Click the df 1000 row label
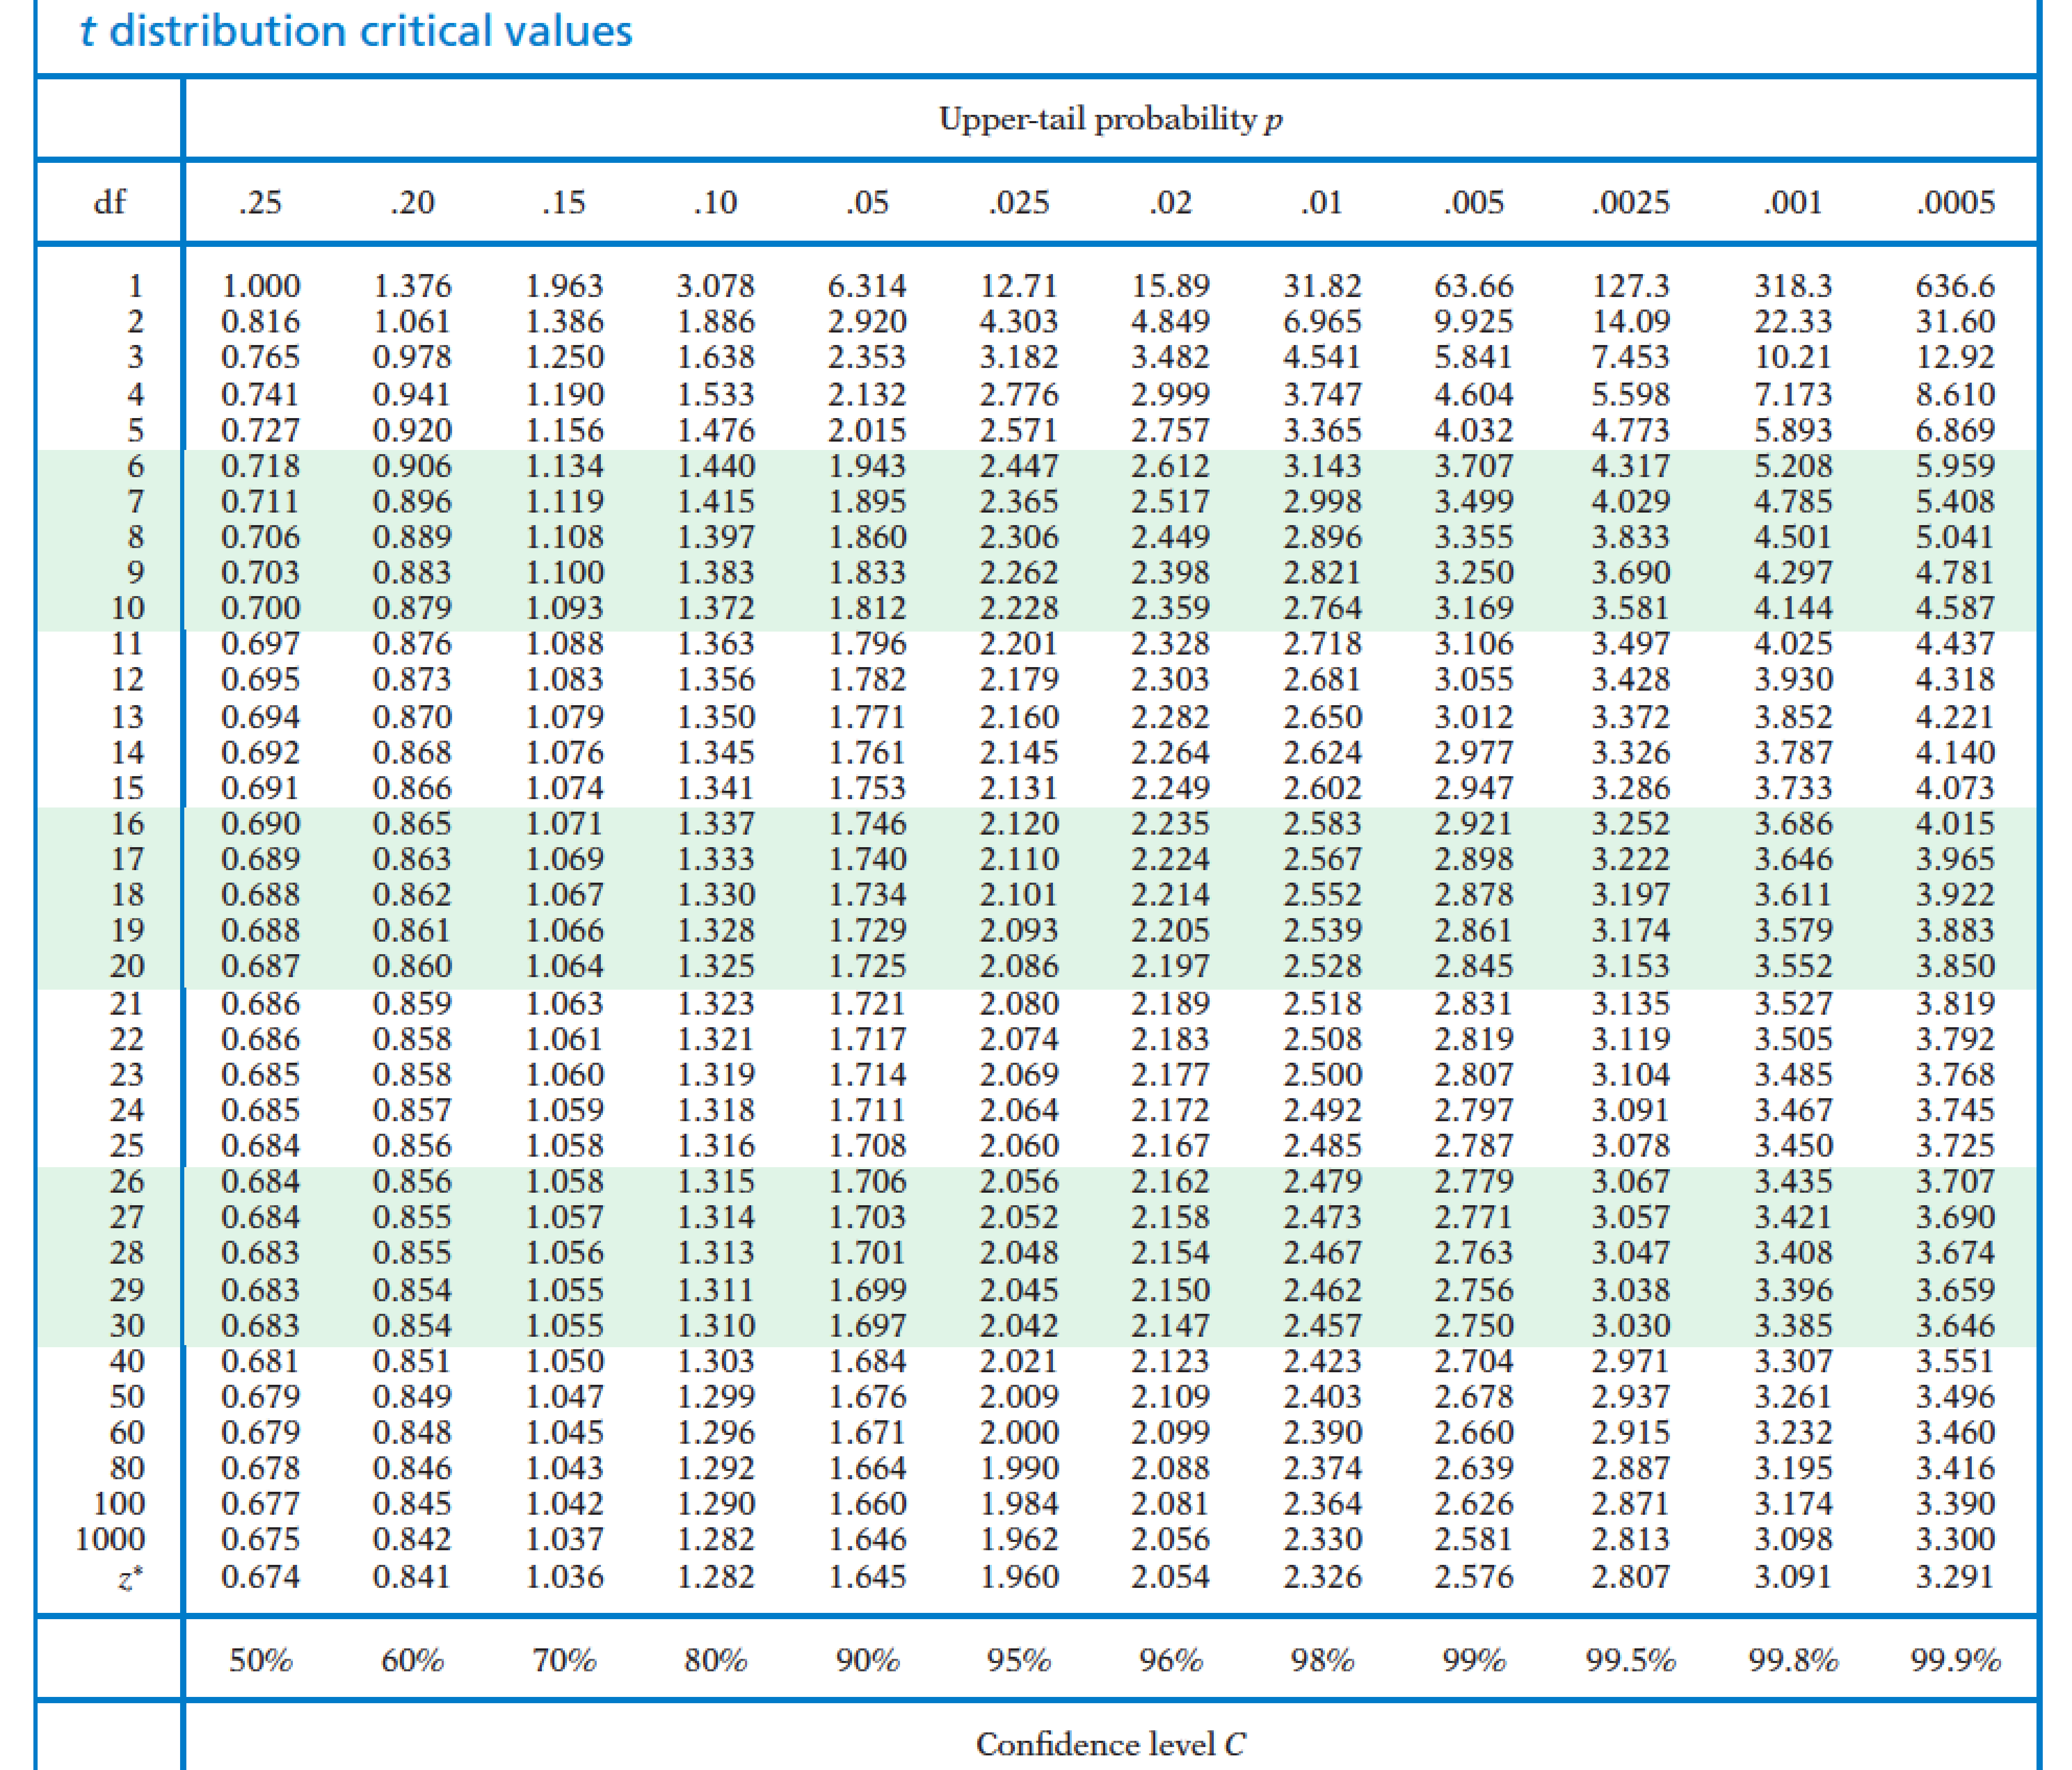 110,1539
